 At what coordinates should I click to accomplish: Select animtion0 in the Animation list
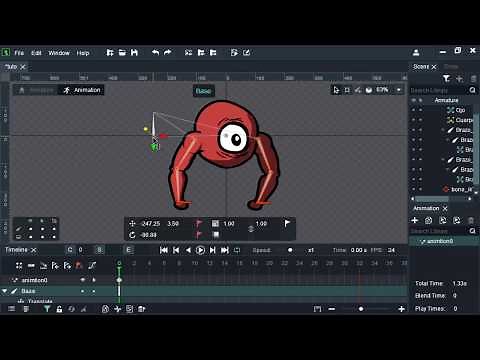point(444,241)
